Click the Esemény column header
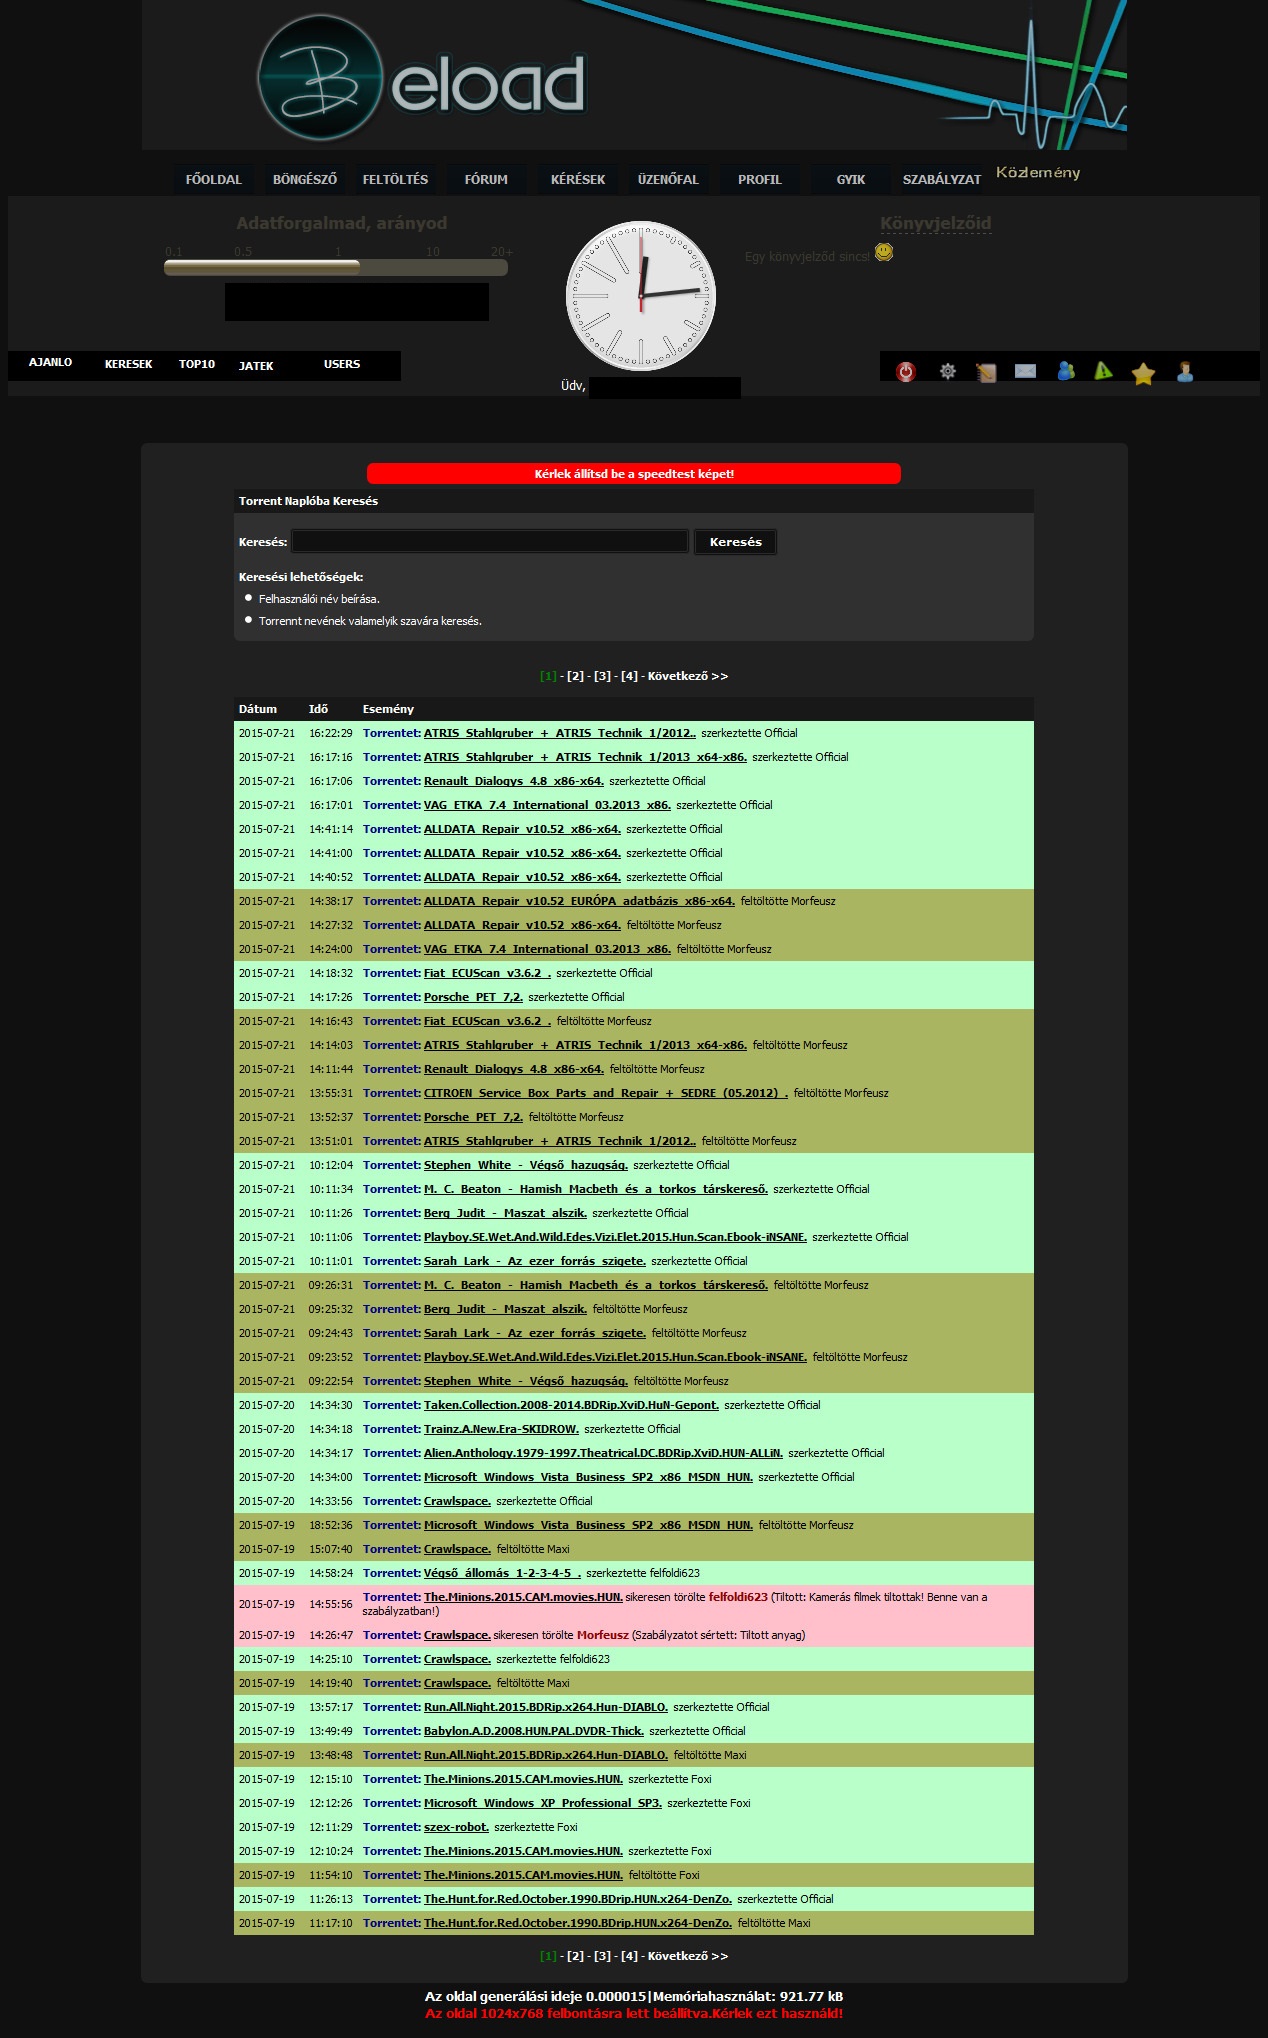Screen dimensions: 1268x2038 (x=388, y=709)
